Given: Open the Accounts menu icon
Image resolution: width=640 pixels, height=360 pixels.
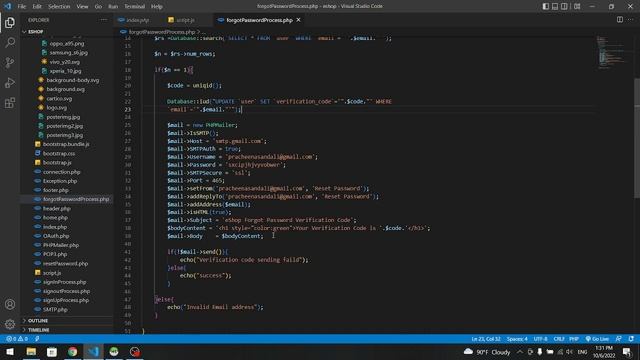Looking at the screenshot, I should pyautogui.click(x=10, y=304).
